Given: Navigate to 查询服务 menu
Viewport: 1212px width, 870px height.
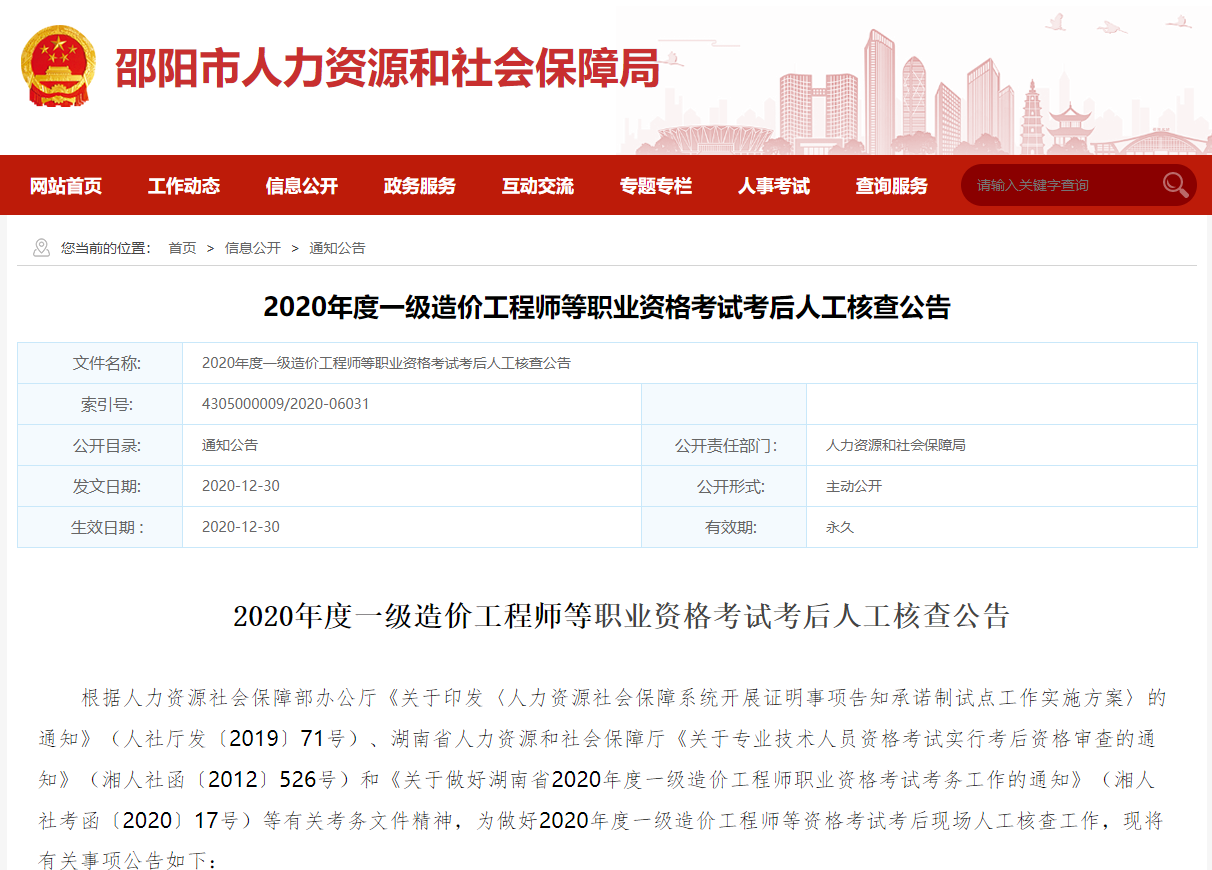Looking at the screenshot, I should tap(892, 186).
